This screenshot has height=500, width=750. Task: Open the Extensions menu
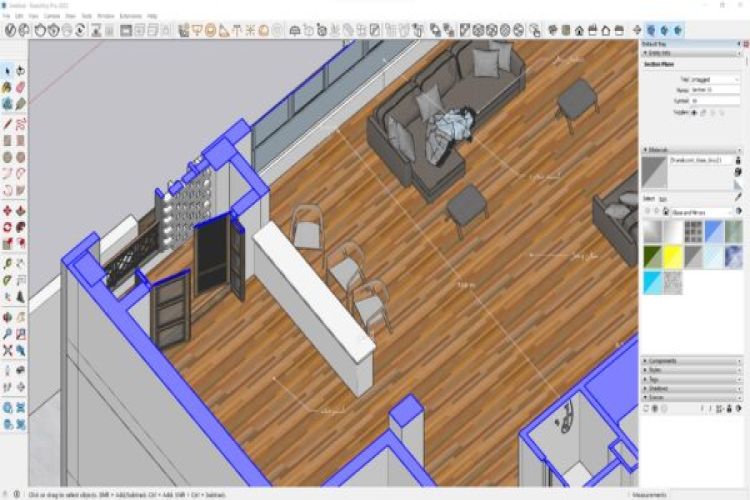click(130, 17)
